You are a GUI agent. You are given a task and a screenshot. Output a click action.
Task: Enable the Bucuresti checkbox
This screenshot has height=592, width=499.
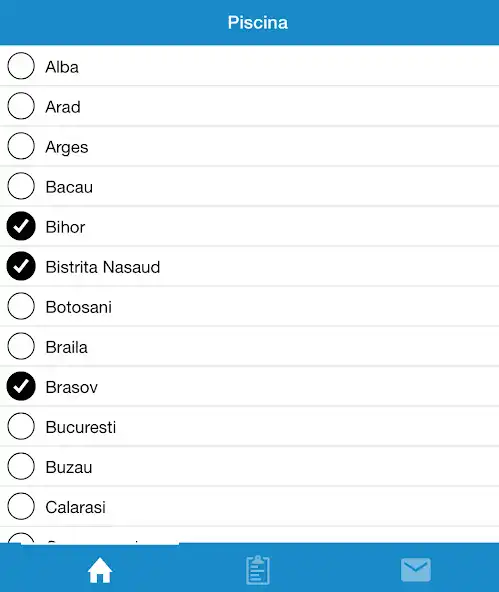point(21,426)
